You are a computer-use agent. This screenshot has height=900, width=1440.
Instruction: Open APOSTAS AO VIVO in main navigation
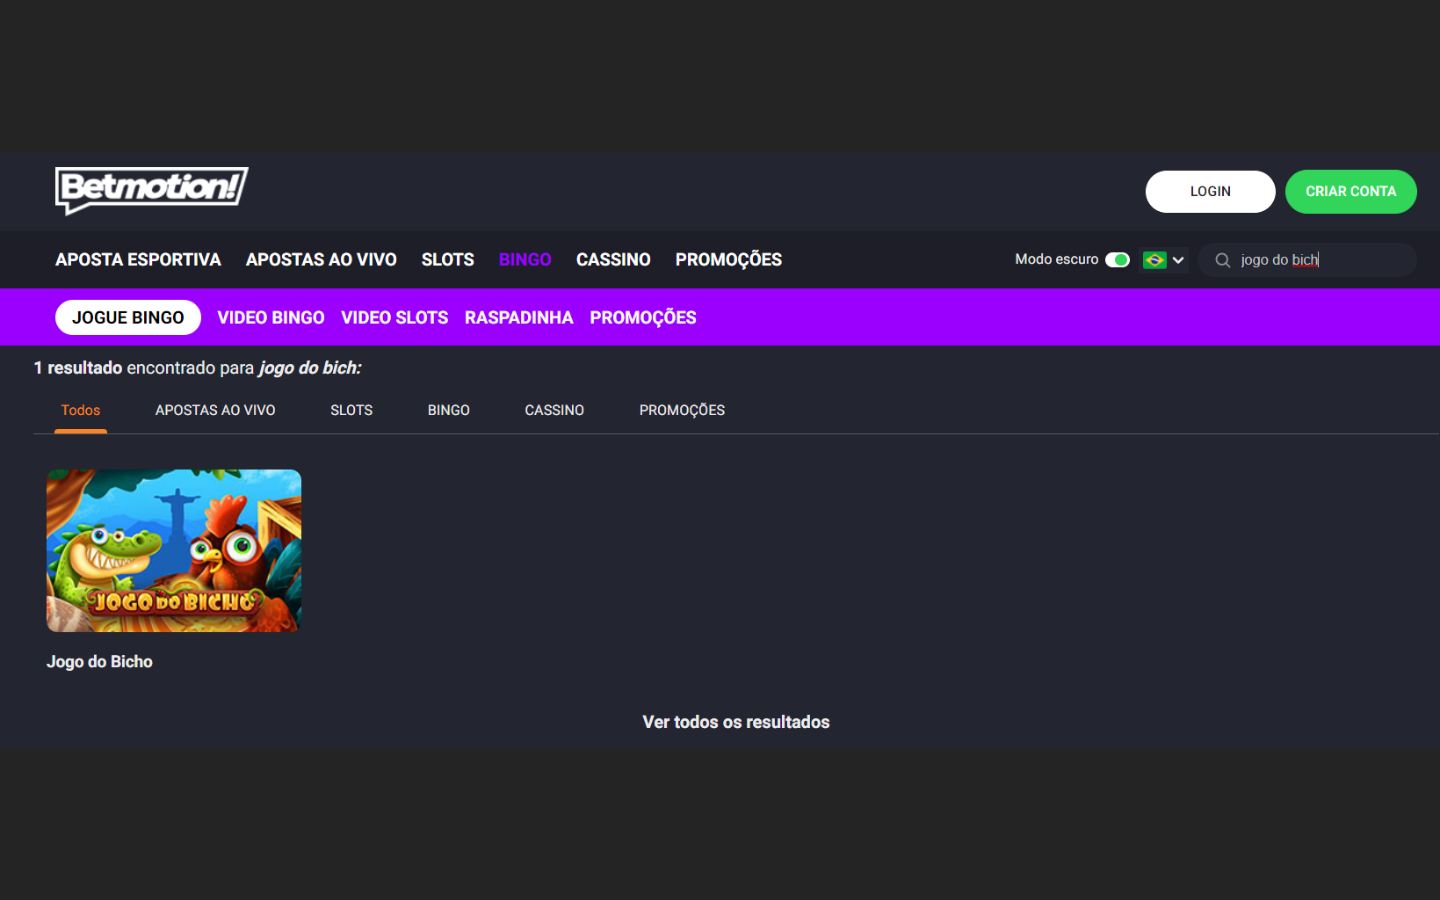click(321, 260)
